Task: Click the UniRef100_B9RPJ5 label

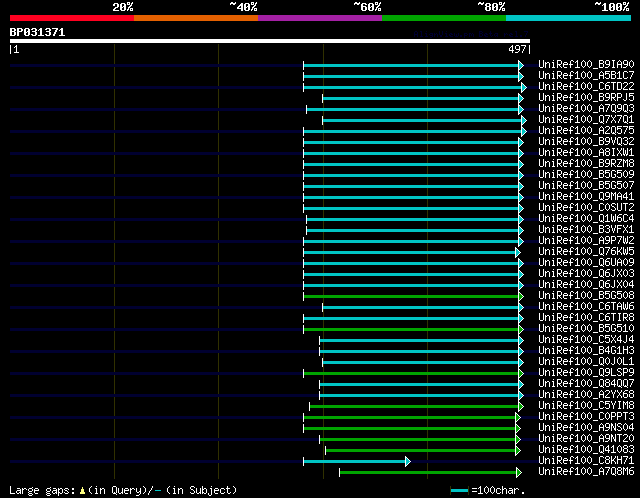Action: point(586,98)
